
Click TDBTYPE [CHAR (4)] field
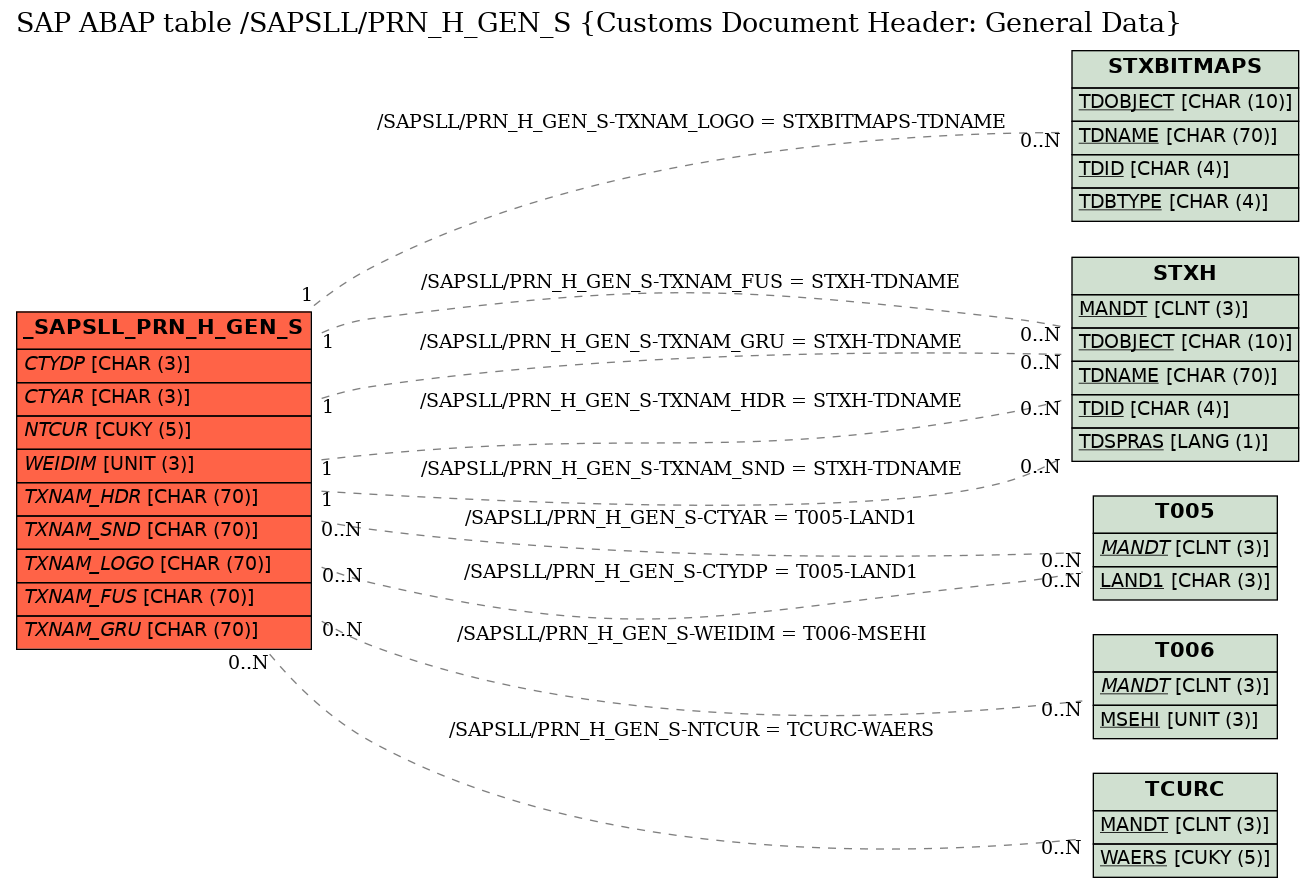point(1185,204)
